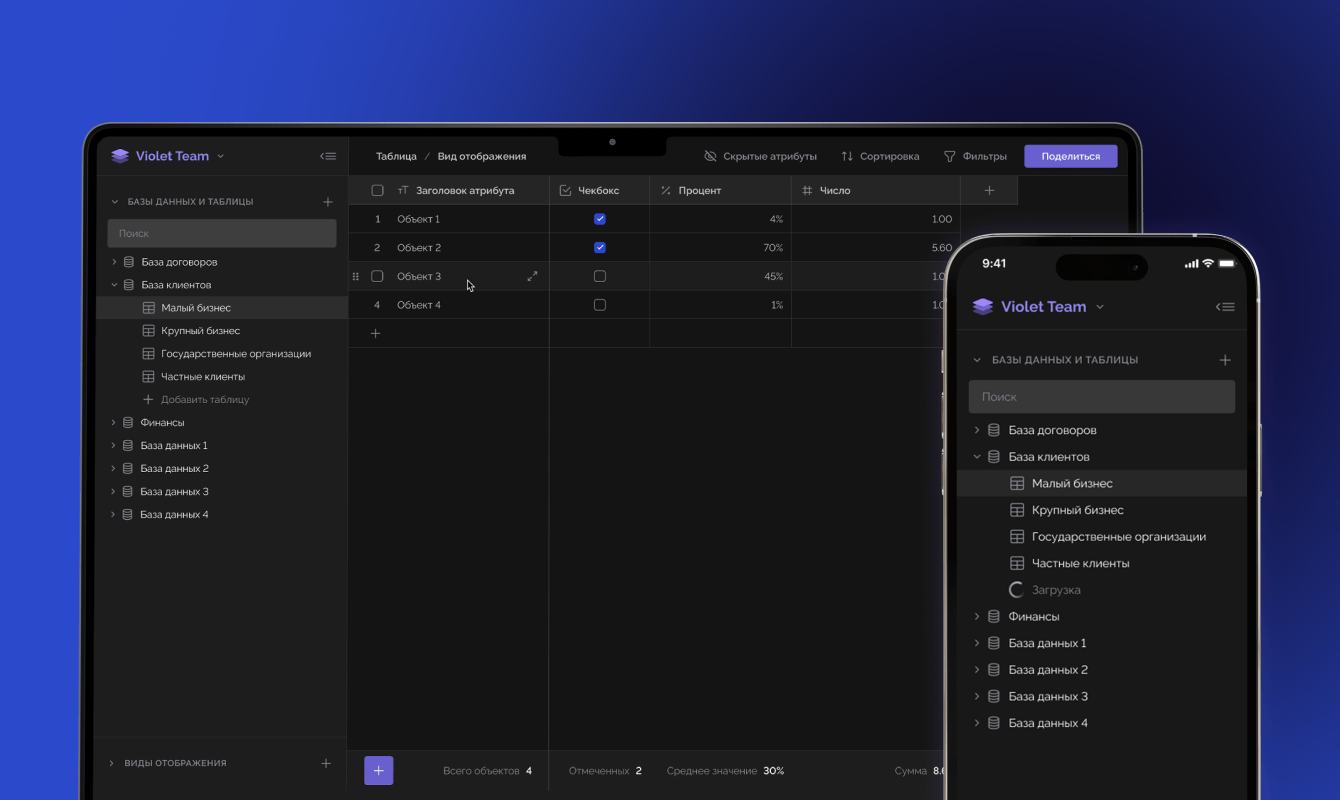
Task: Click the drag handle of the Объект 3 row
Action: (356, 276)
